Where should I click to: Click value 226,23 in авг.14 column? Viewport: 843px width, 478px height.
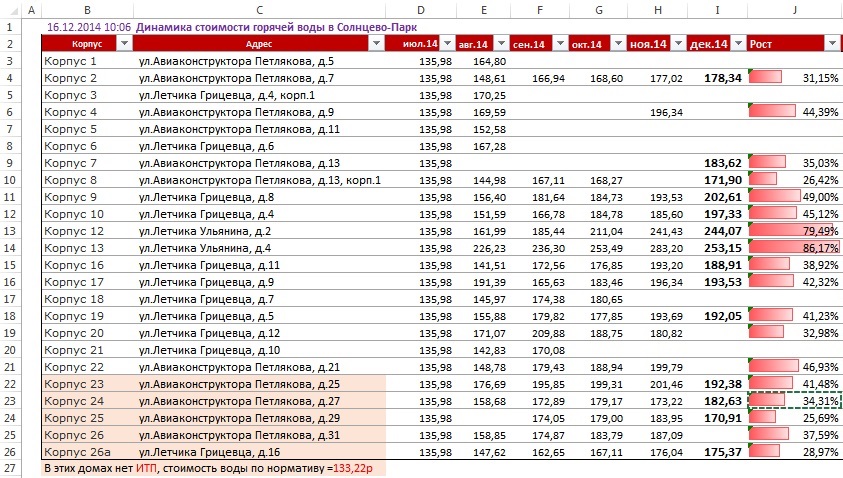coord(489,248)
